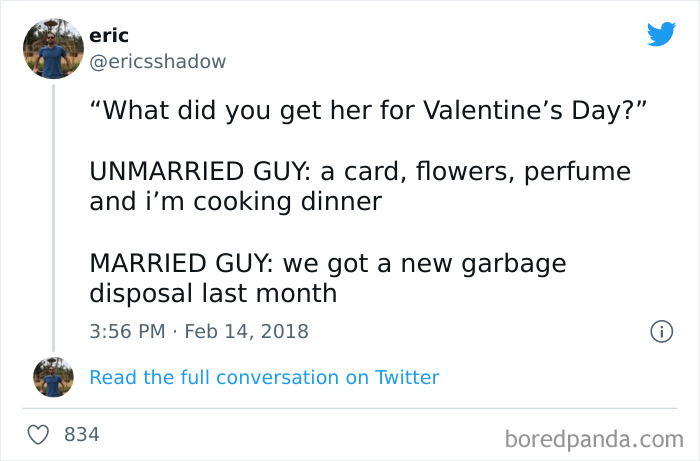The width and height of the screenshot is (700, 461).
Task: Click the 834 likes count
Action: pos(80,435)
